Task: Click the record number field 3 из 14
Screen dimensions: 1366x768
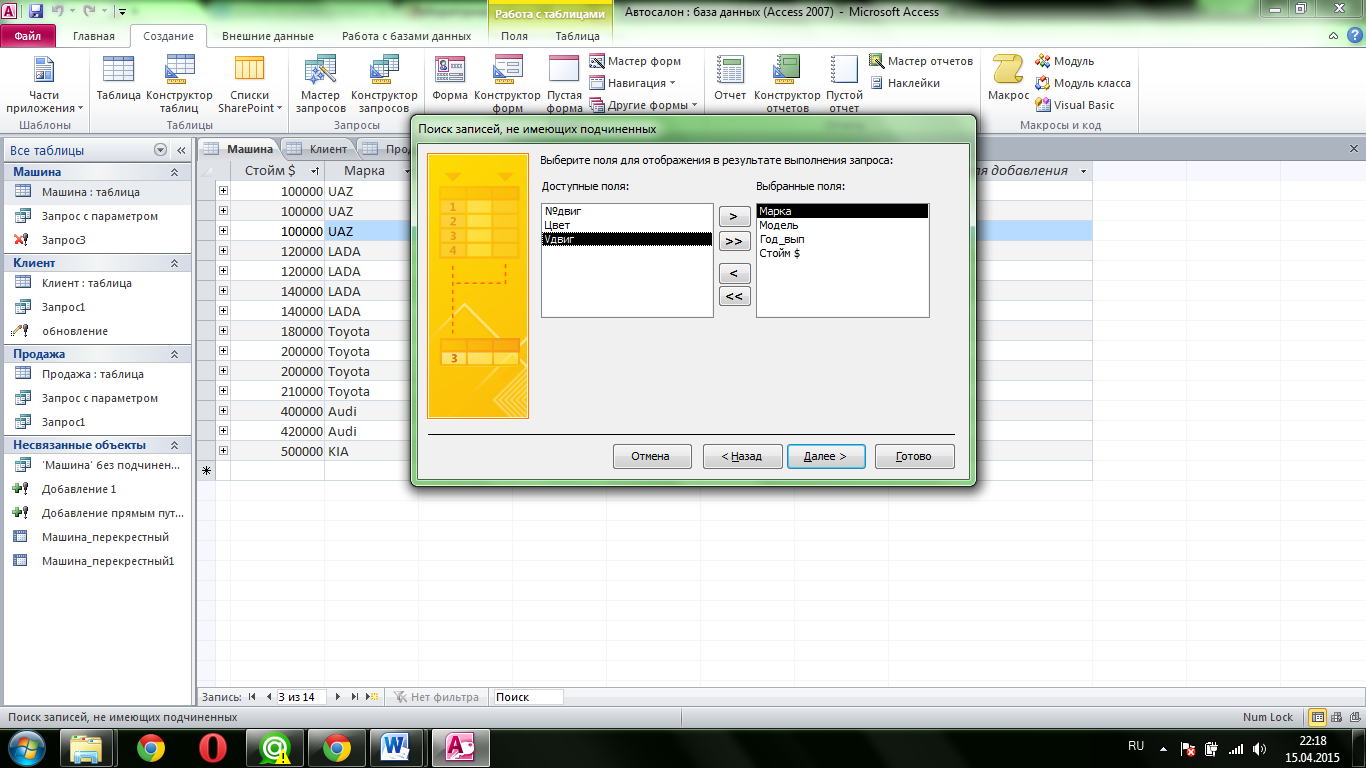Action: [302, 697]
